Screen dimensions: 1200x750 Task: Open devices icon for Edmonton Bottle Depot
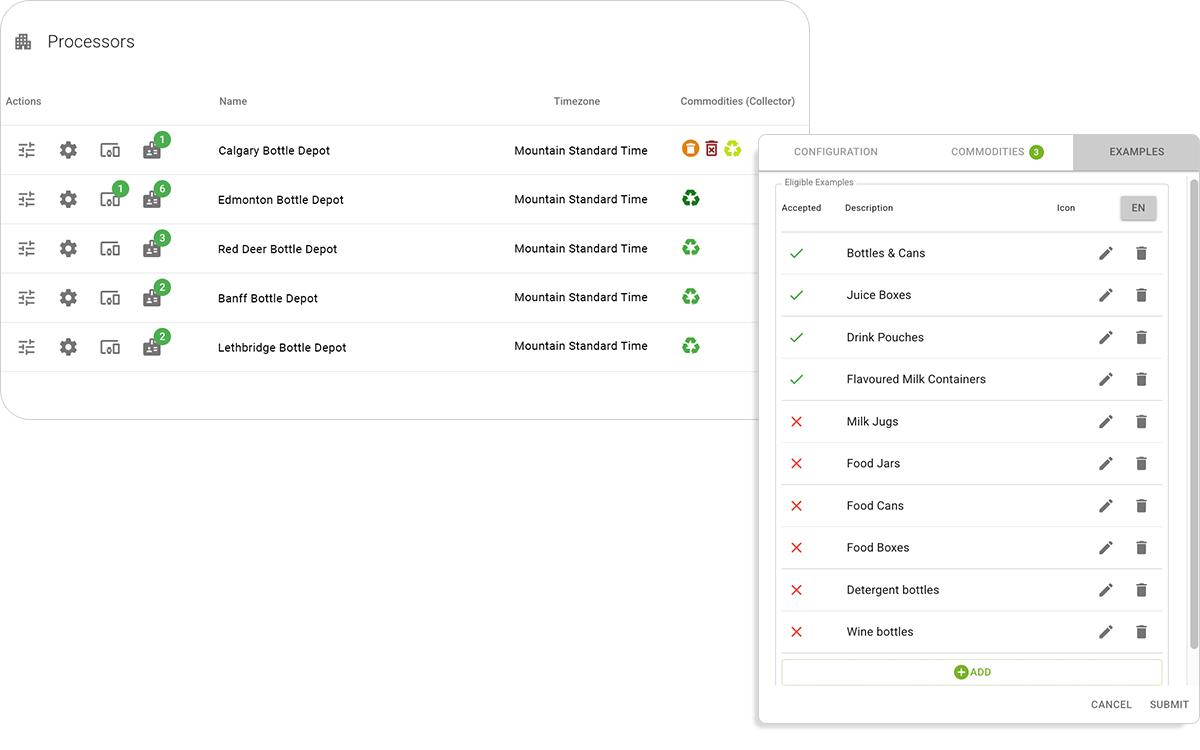tap(110, 199)
